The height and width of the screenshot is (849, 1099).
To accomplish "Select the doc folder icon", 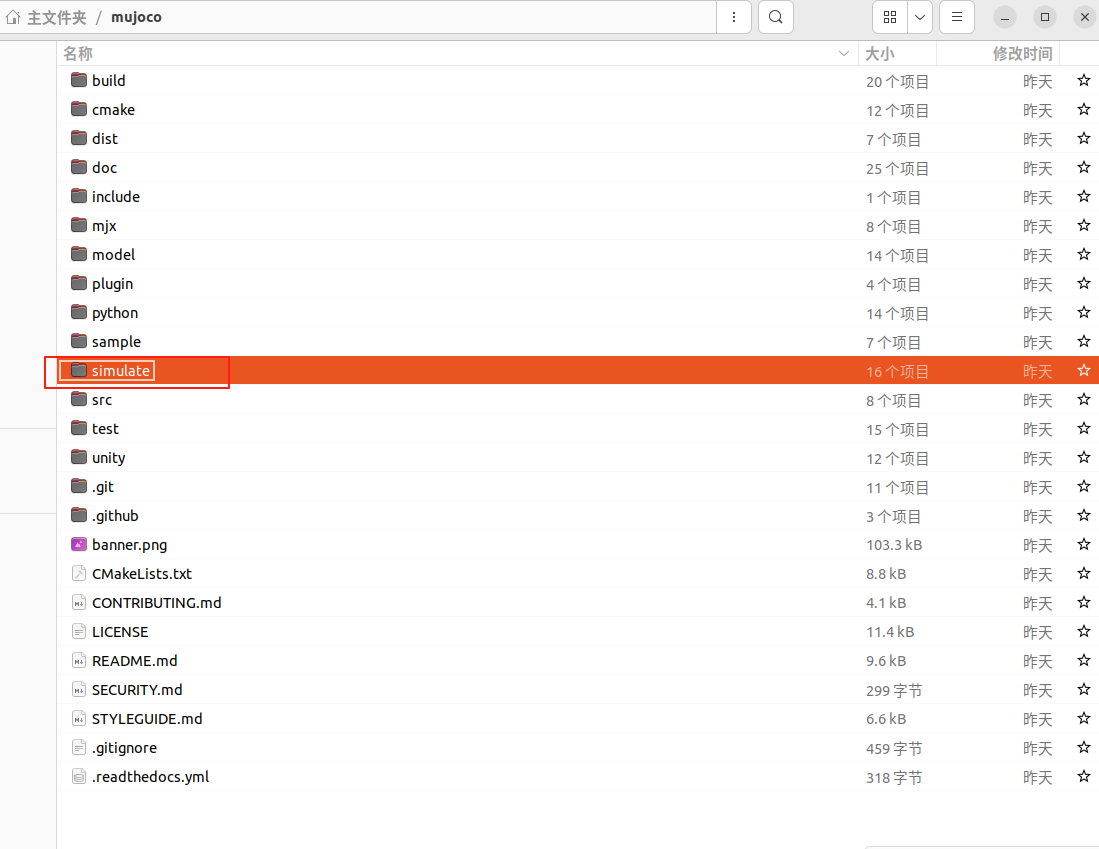I will tap(79, 167).
